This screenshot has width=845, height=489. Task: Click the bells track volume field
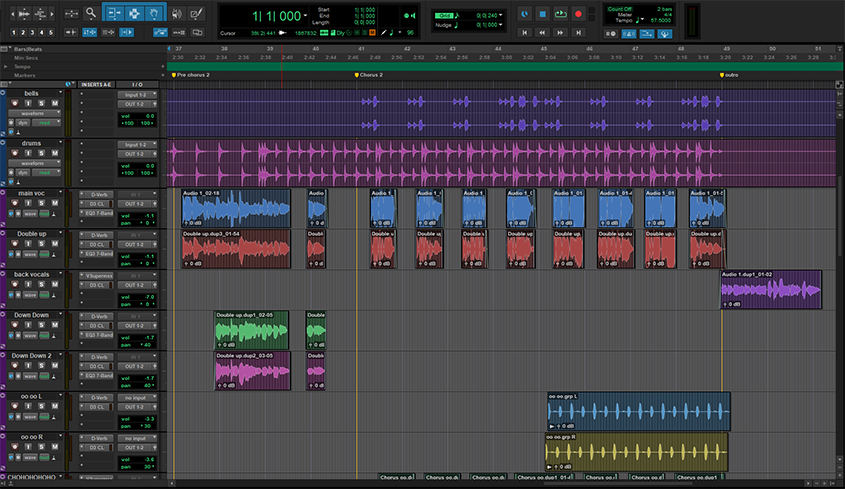pyautogui.click(x=138, y=114)
